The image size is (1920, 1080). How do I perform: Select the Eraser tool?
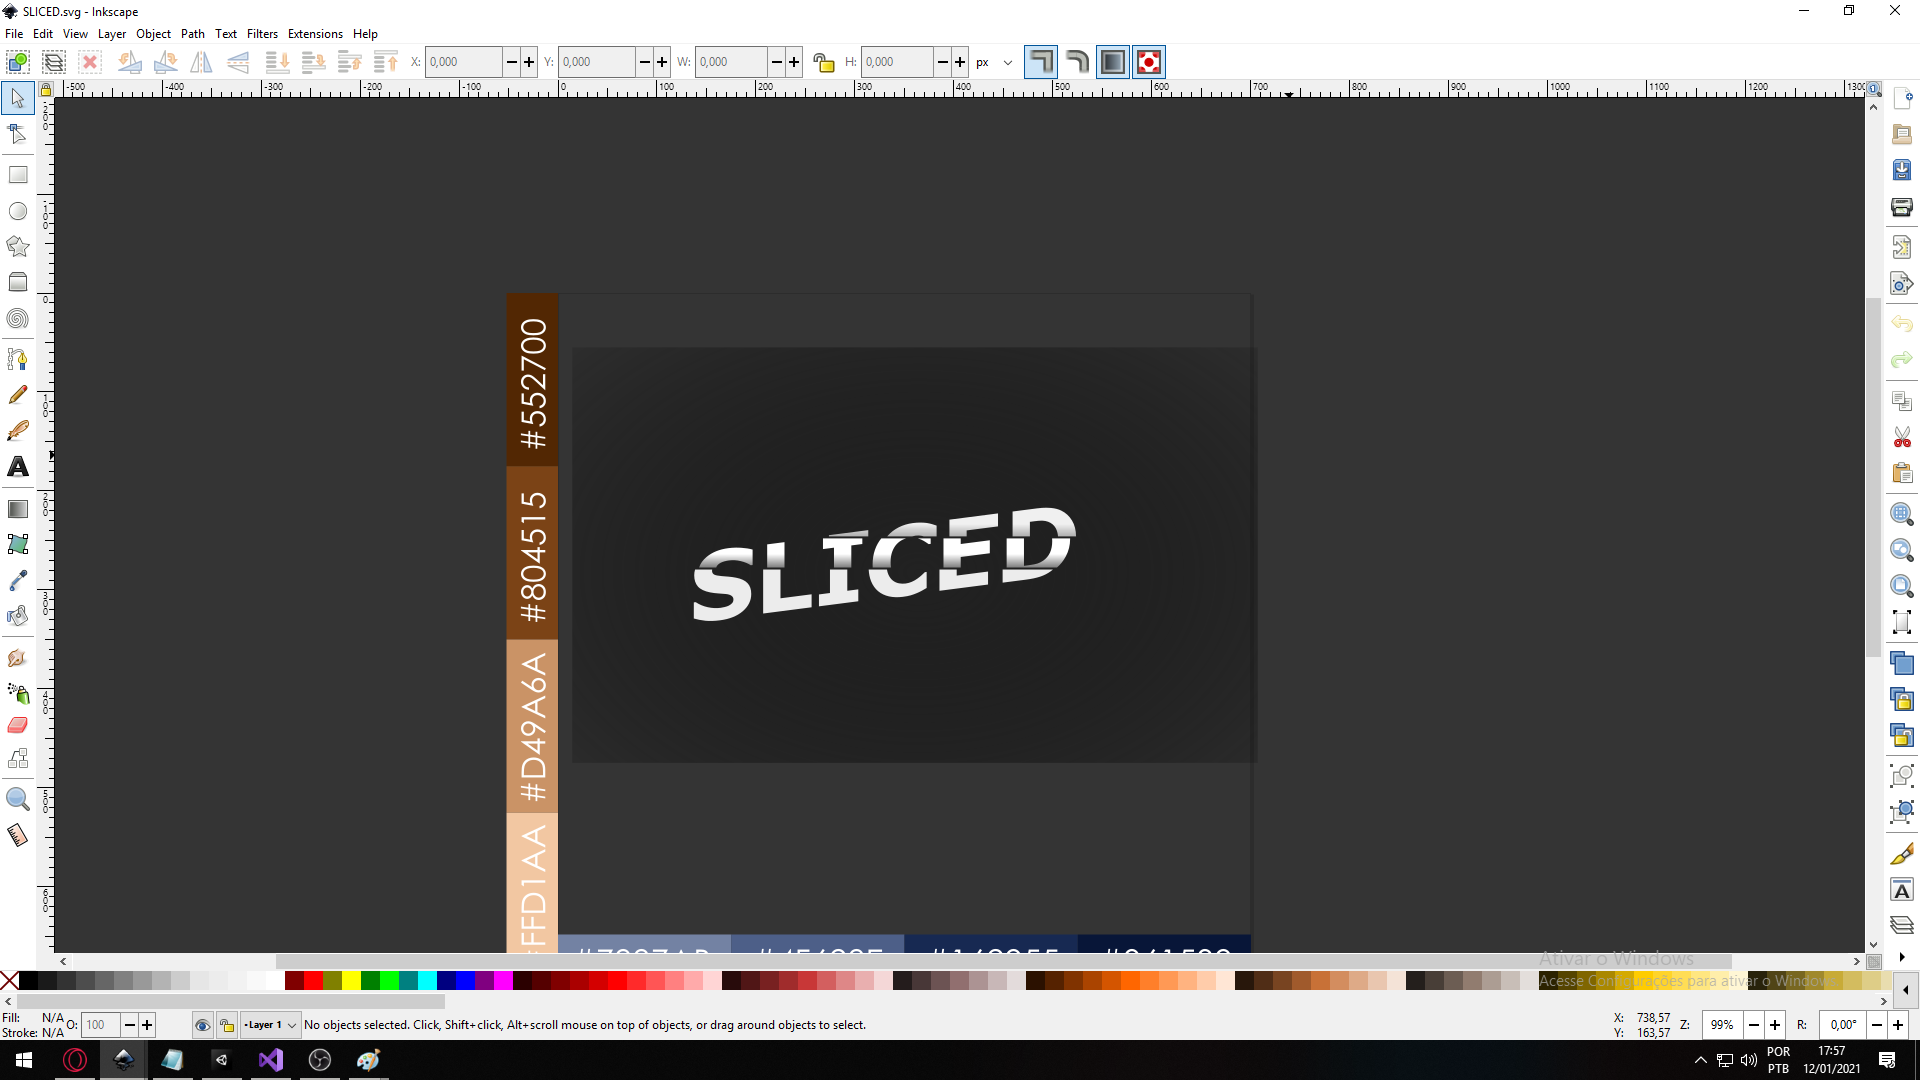coord(18,725)
